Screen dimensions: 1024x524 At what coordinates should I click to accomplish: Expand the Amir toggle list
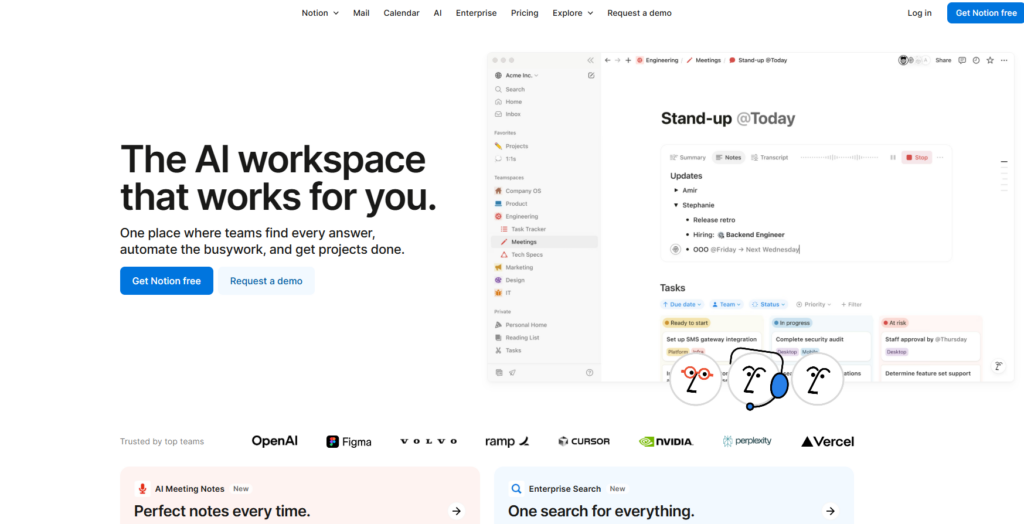[x=677, y=190]
